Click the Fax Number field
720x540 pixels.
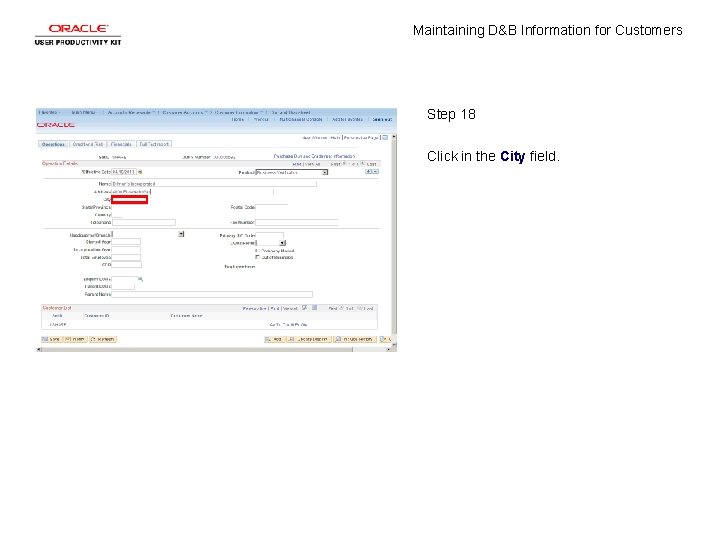tap(297, 222)
